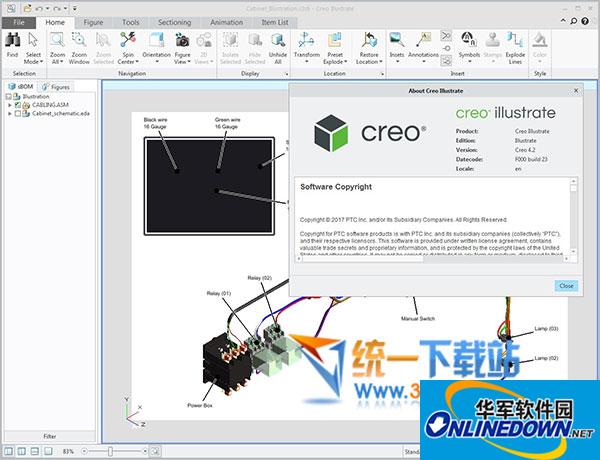The image size is (600, 460).
Task: Expand the CABLING.ASM tree node
Action: click(10, 105)
